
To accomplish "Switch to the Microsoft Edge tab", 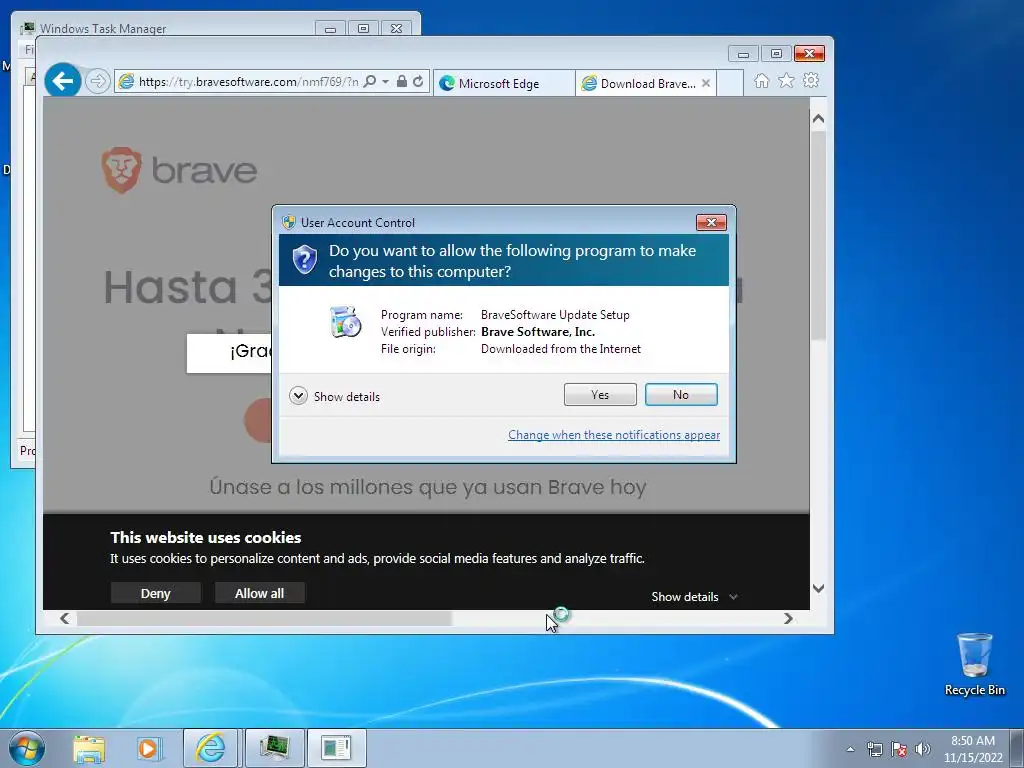I will (504, 83).
